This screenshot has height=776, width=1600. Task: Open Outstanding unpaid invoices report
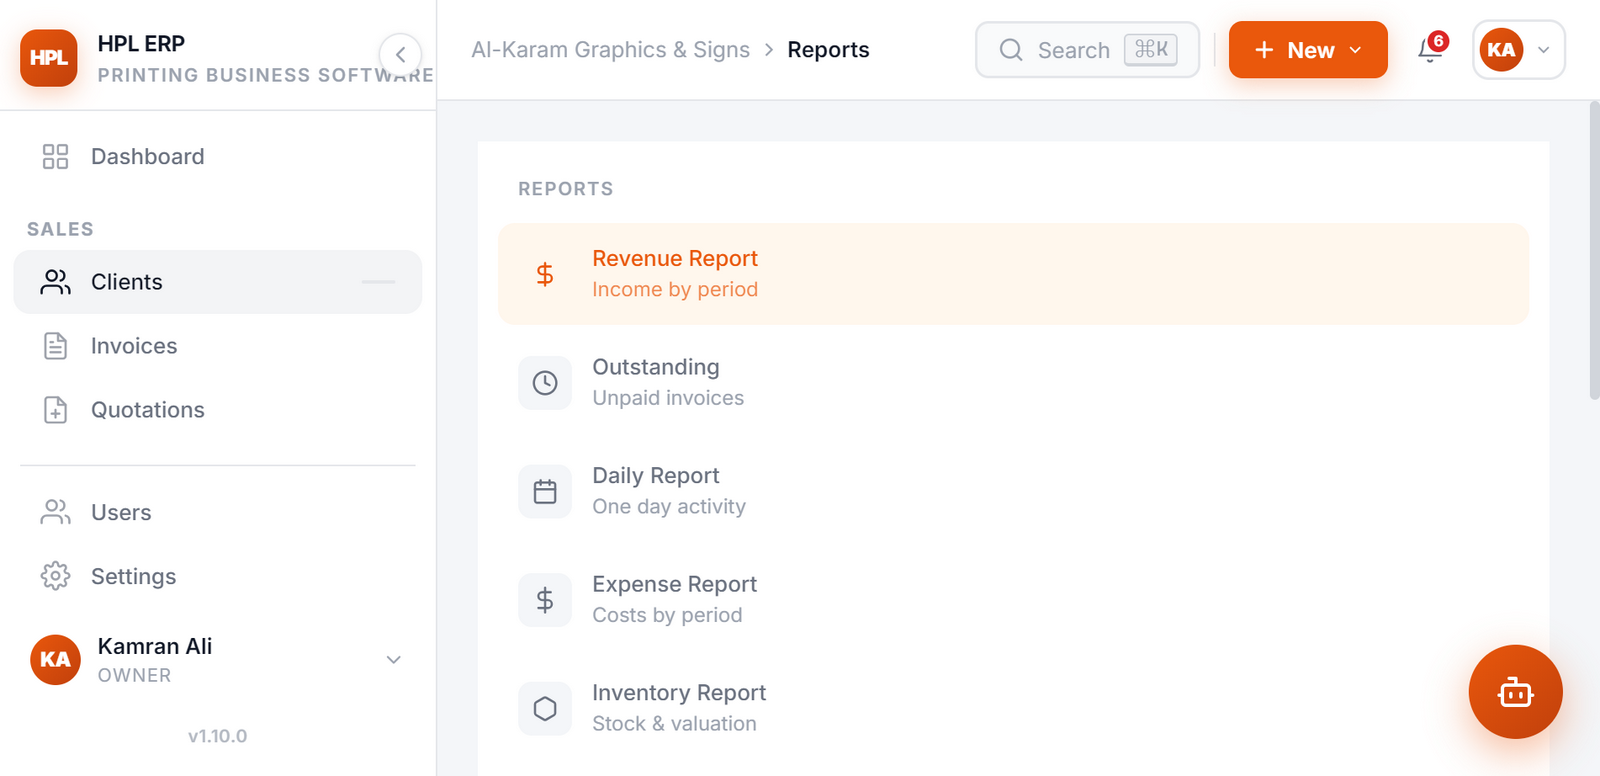click(x=1013, y=383)
